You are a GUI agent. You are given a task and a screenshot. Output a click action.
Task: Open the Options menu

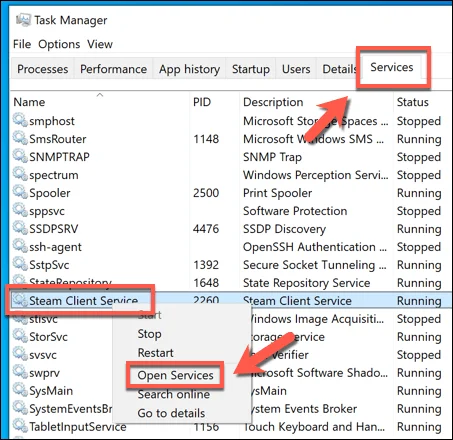[x=59, y=44]
